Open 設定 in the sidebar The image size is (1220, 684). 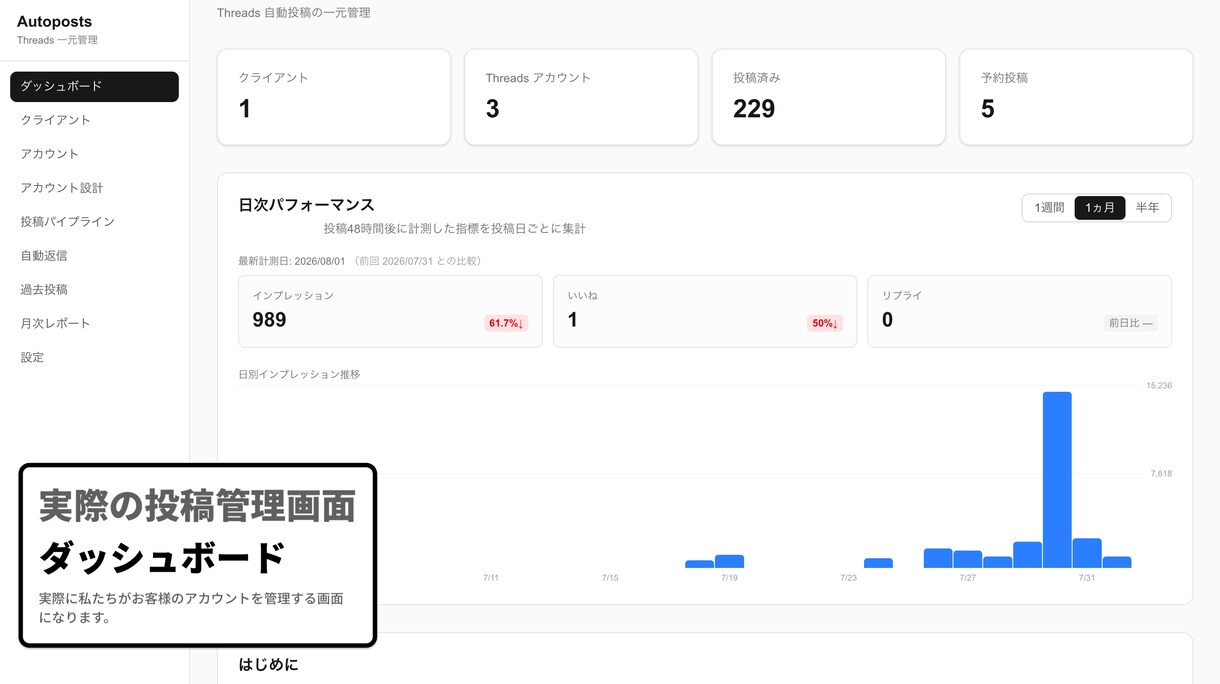(x=94, y=358)
